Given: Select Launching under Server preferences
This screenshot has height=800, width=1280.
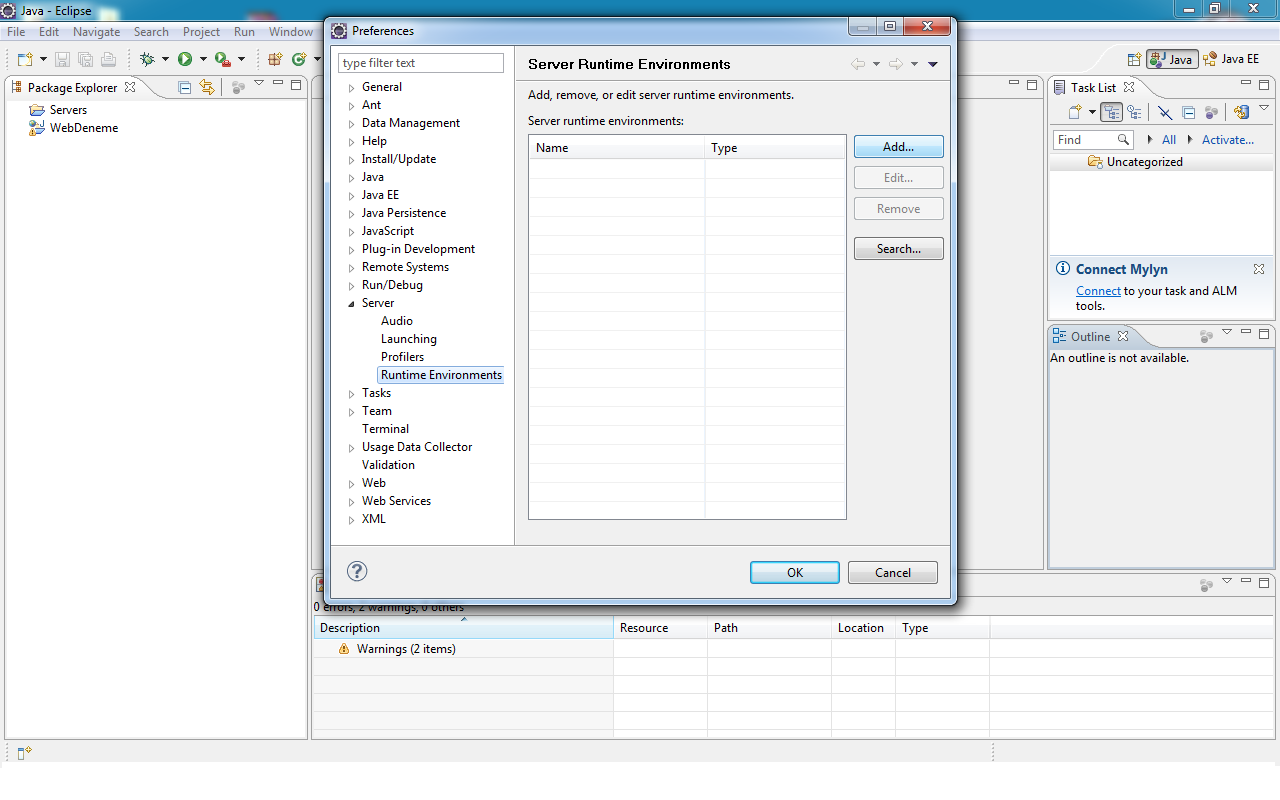Looking at the screenshot, I should click(409, 339).
